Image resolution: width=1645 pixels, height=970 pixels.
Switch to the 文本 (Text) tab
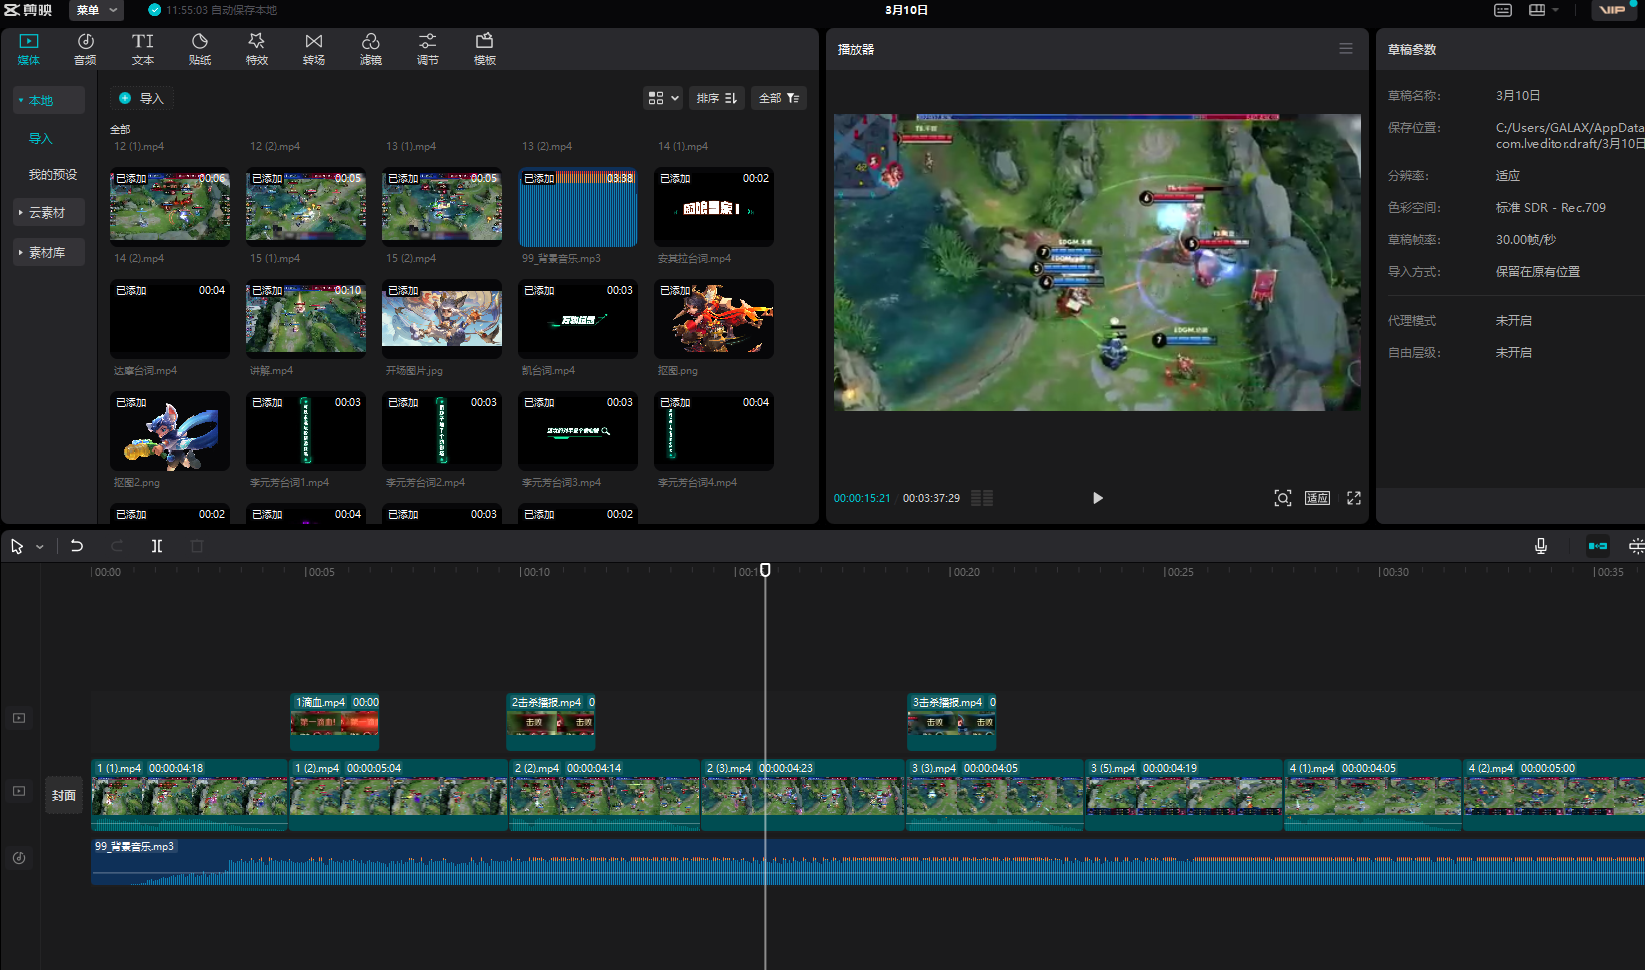(x=143, y=48)
